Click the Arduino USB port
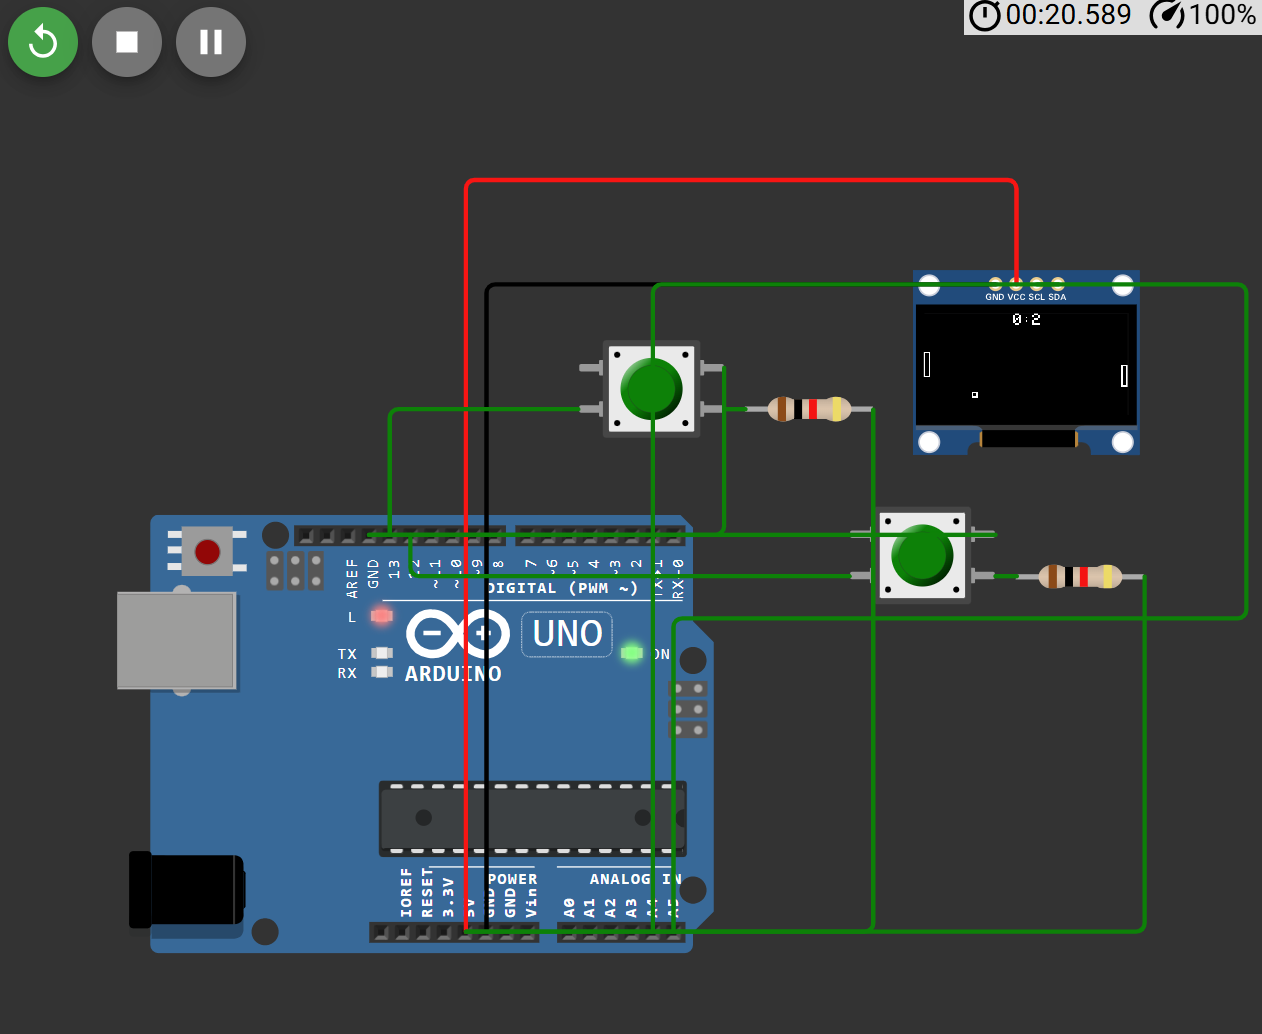 tap(177, 641)
